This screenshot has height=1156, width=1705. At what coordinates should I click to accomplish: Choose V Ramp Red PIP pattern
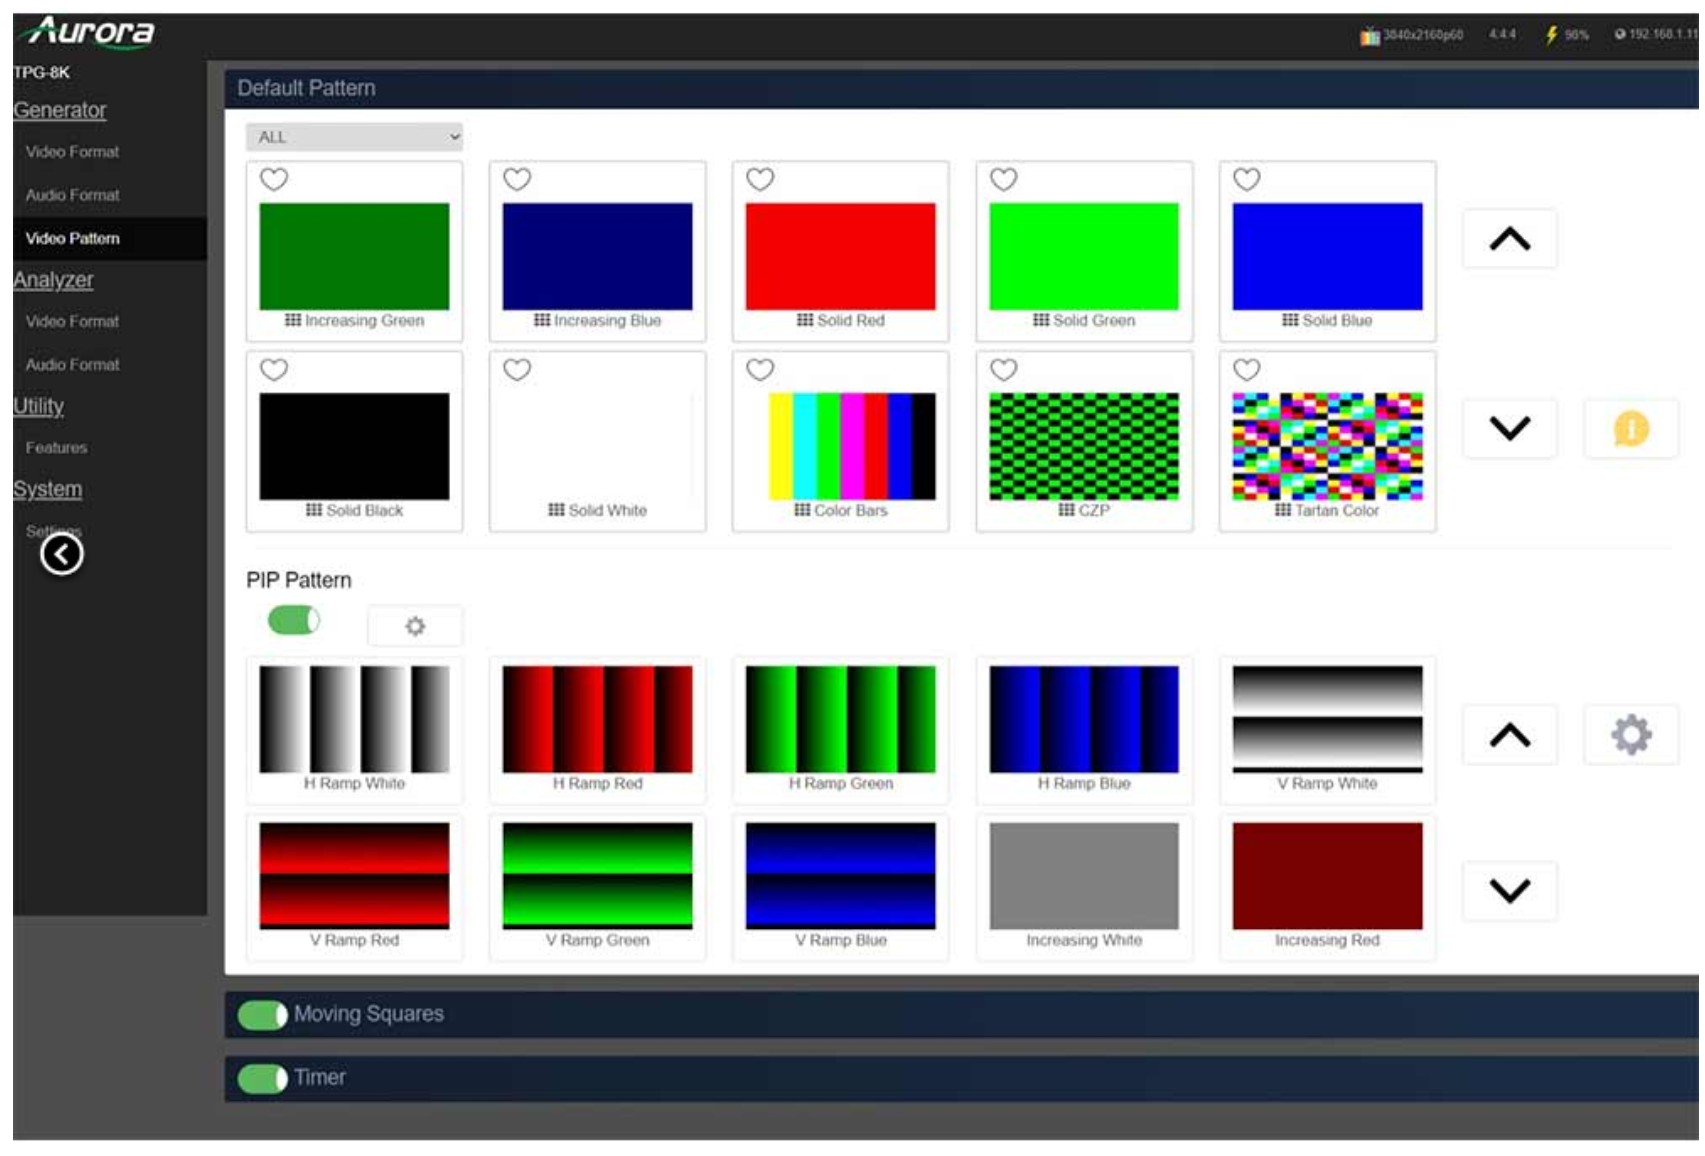[x=354, y=876]
